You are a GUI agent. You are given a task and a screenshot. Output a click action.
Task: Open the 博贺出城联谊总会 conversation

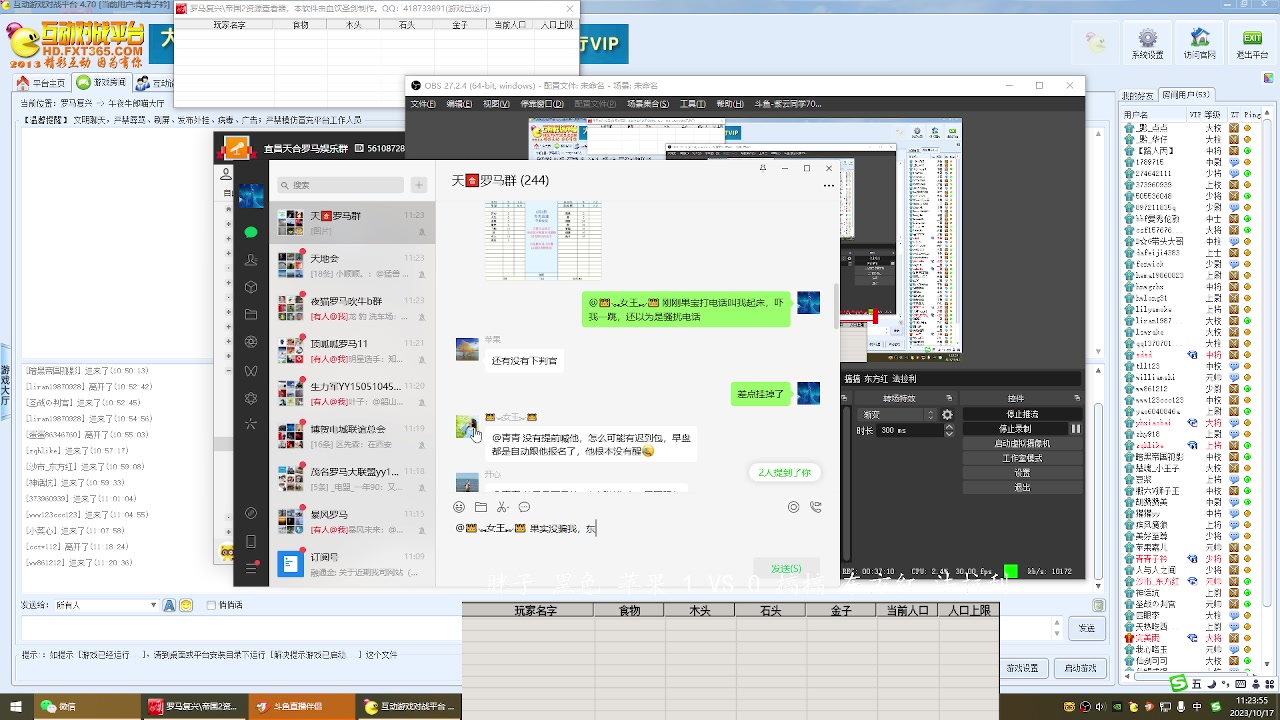point(352,436)
